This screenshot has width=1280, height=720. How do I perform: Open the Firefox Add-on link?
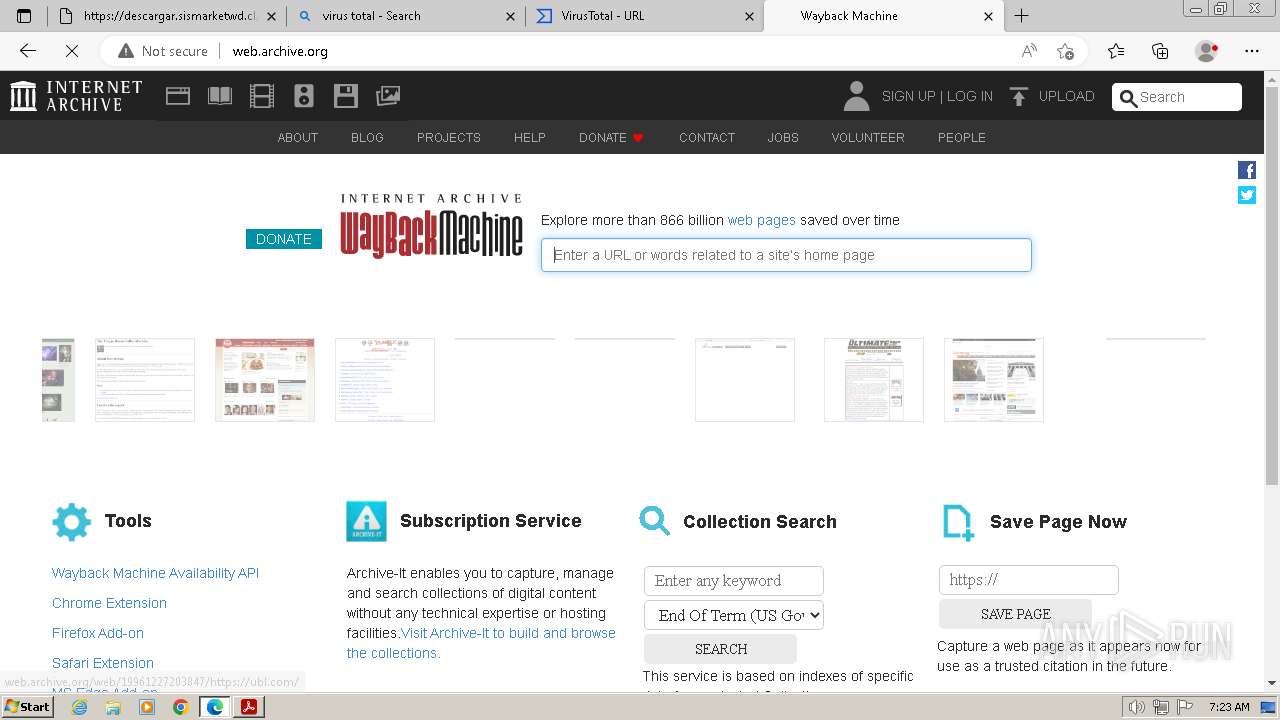coord(98,633)
